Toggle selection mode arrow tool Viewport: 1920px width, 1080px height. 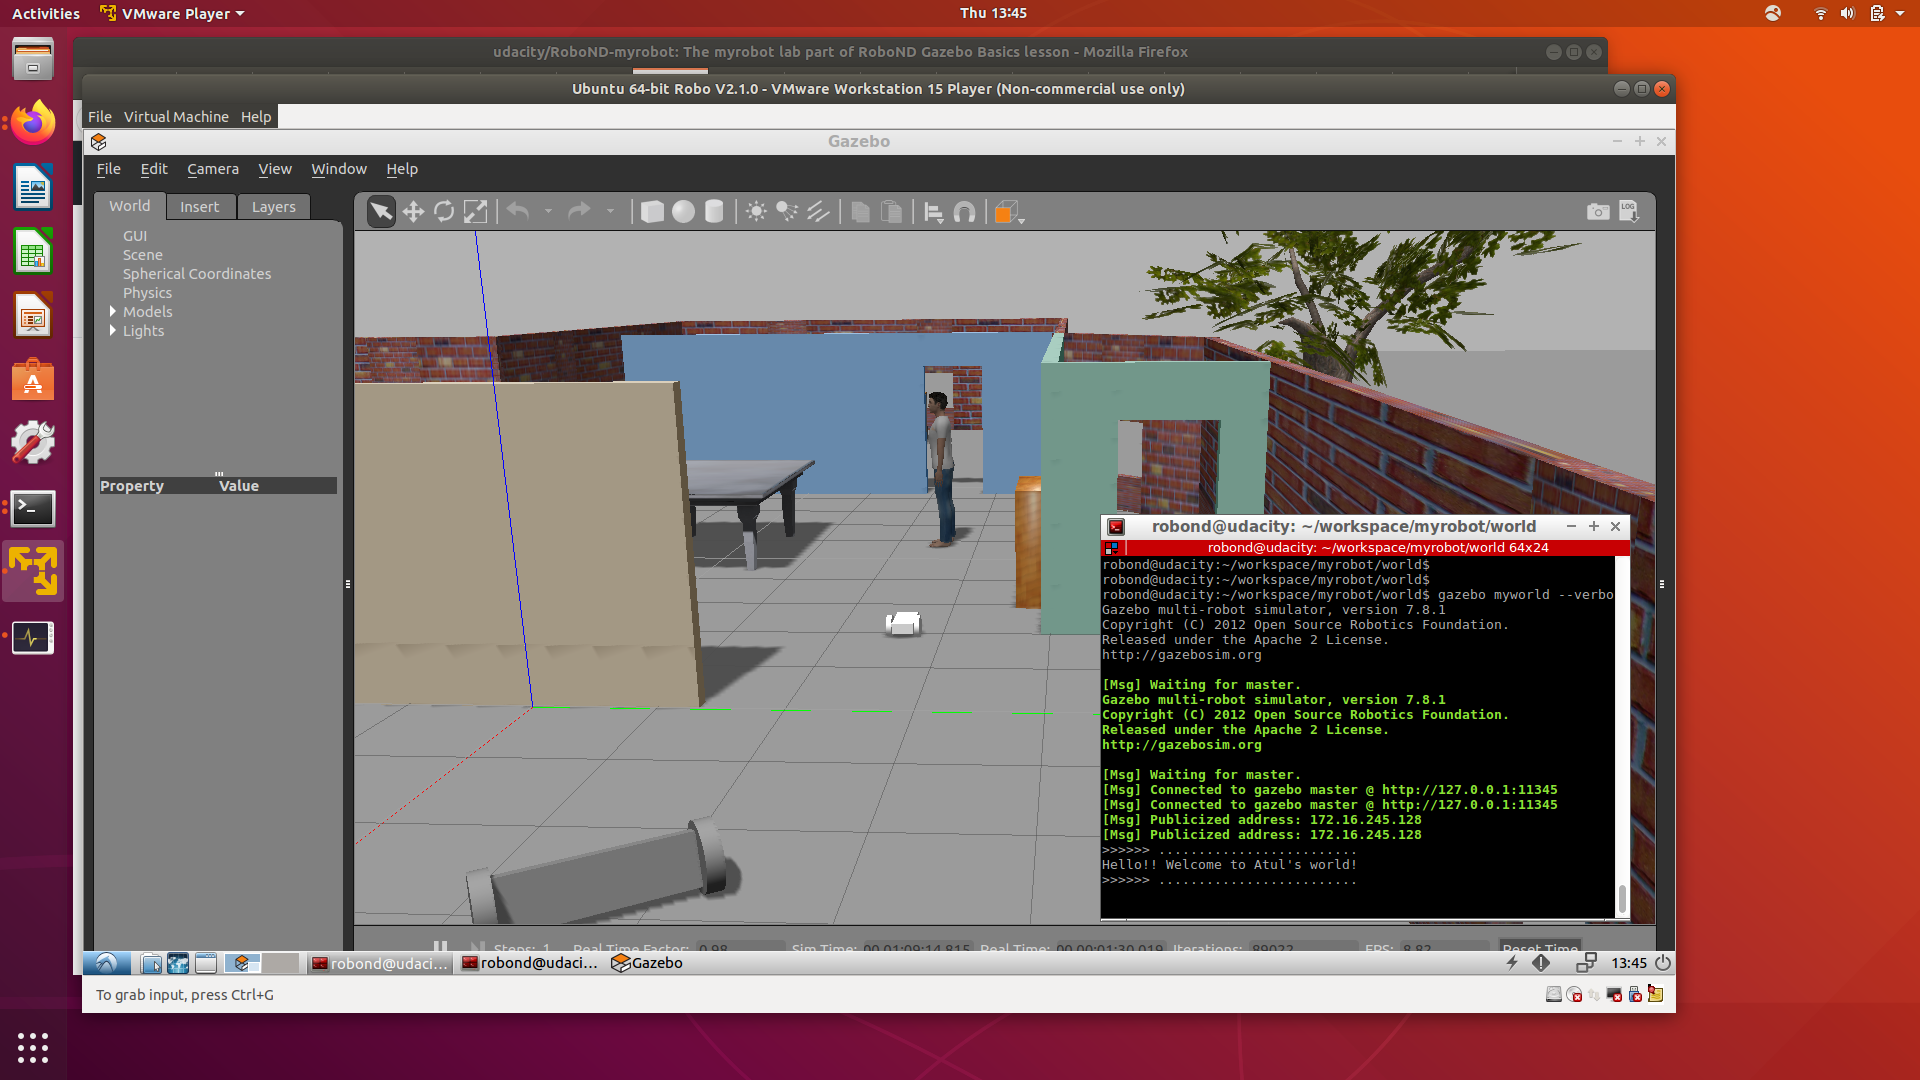point(381,212)
